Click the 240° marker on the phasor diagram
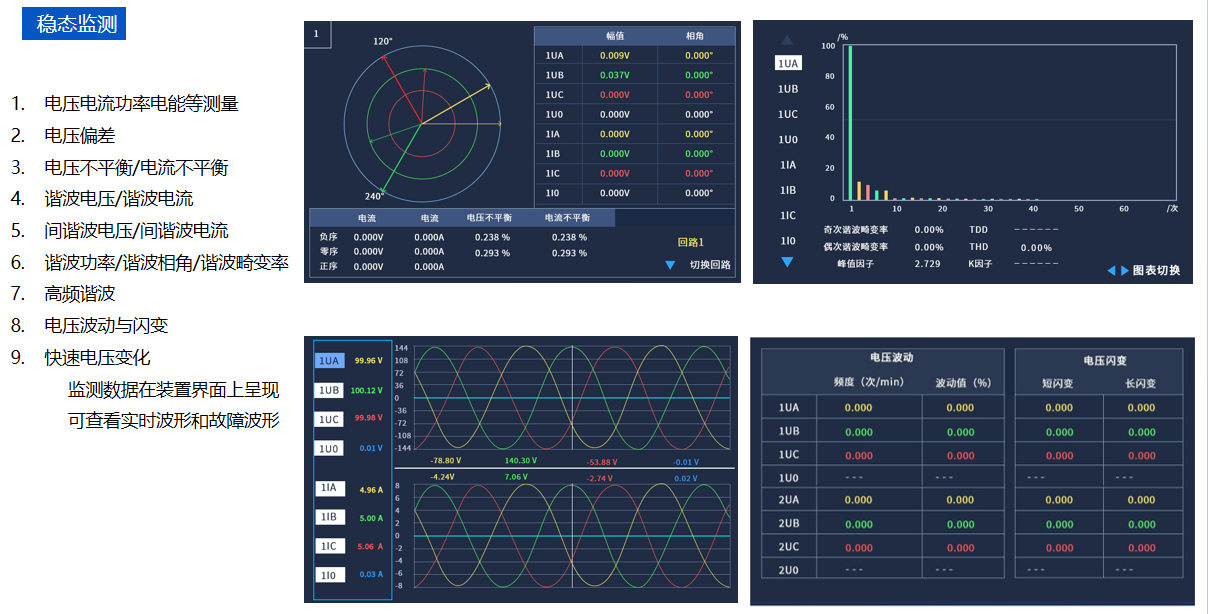This screenshot has width=1208, height=614. coord(374,196)
